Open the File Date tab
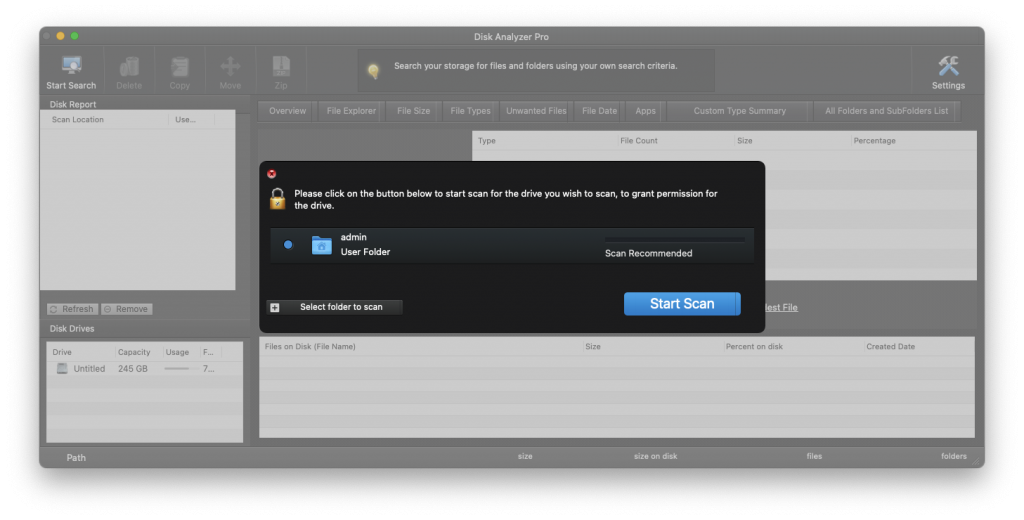The width and height of the screenshot is (1024, 520). point(600,111)
